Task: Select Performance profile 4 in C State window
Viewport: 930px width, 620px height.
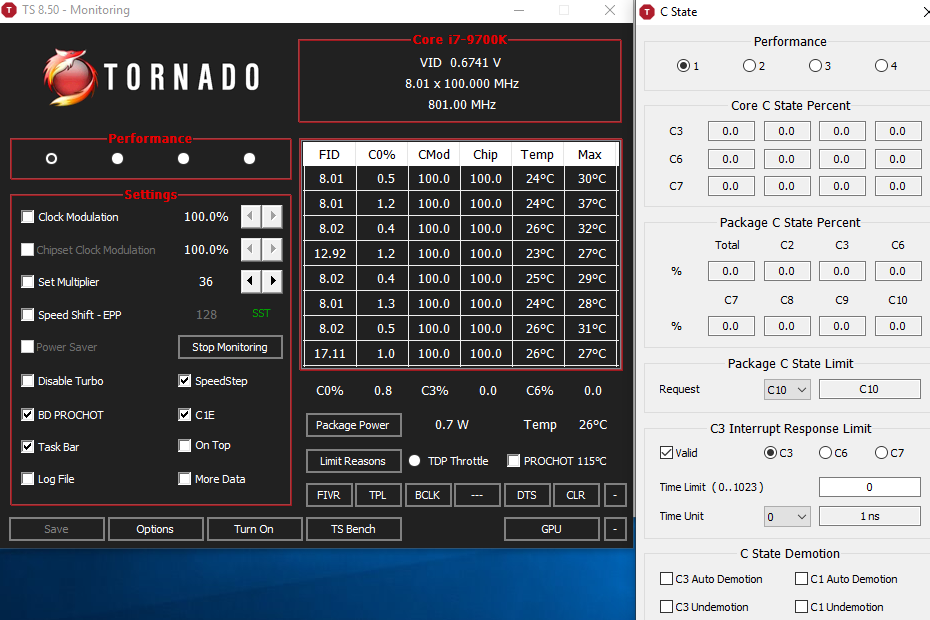Action: click(x=881, y=66)
